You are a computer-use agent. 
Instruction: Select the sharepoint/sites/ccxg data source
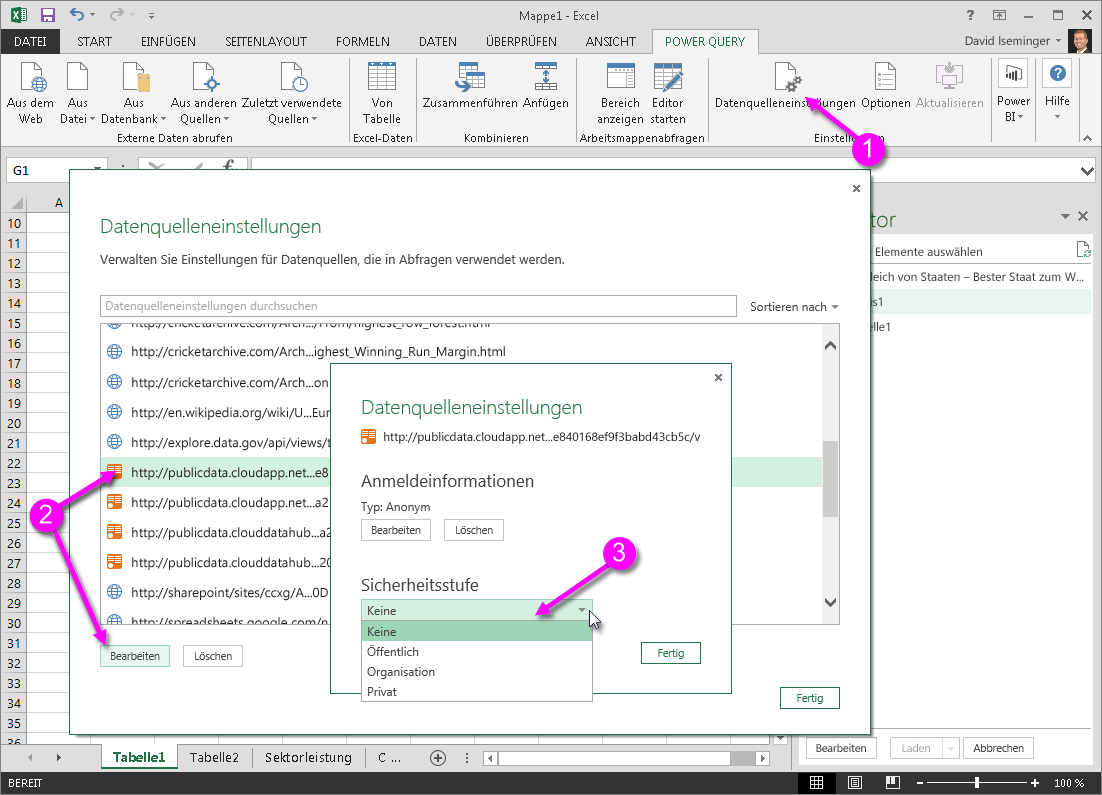tap(216, 593)
